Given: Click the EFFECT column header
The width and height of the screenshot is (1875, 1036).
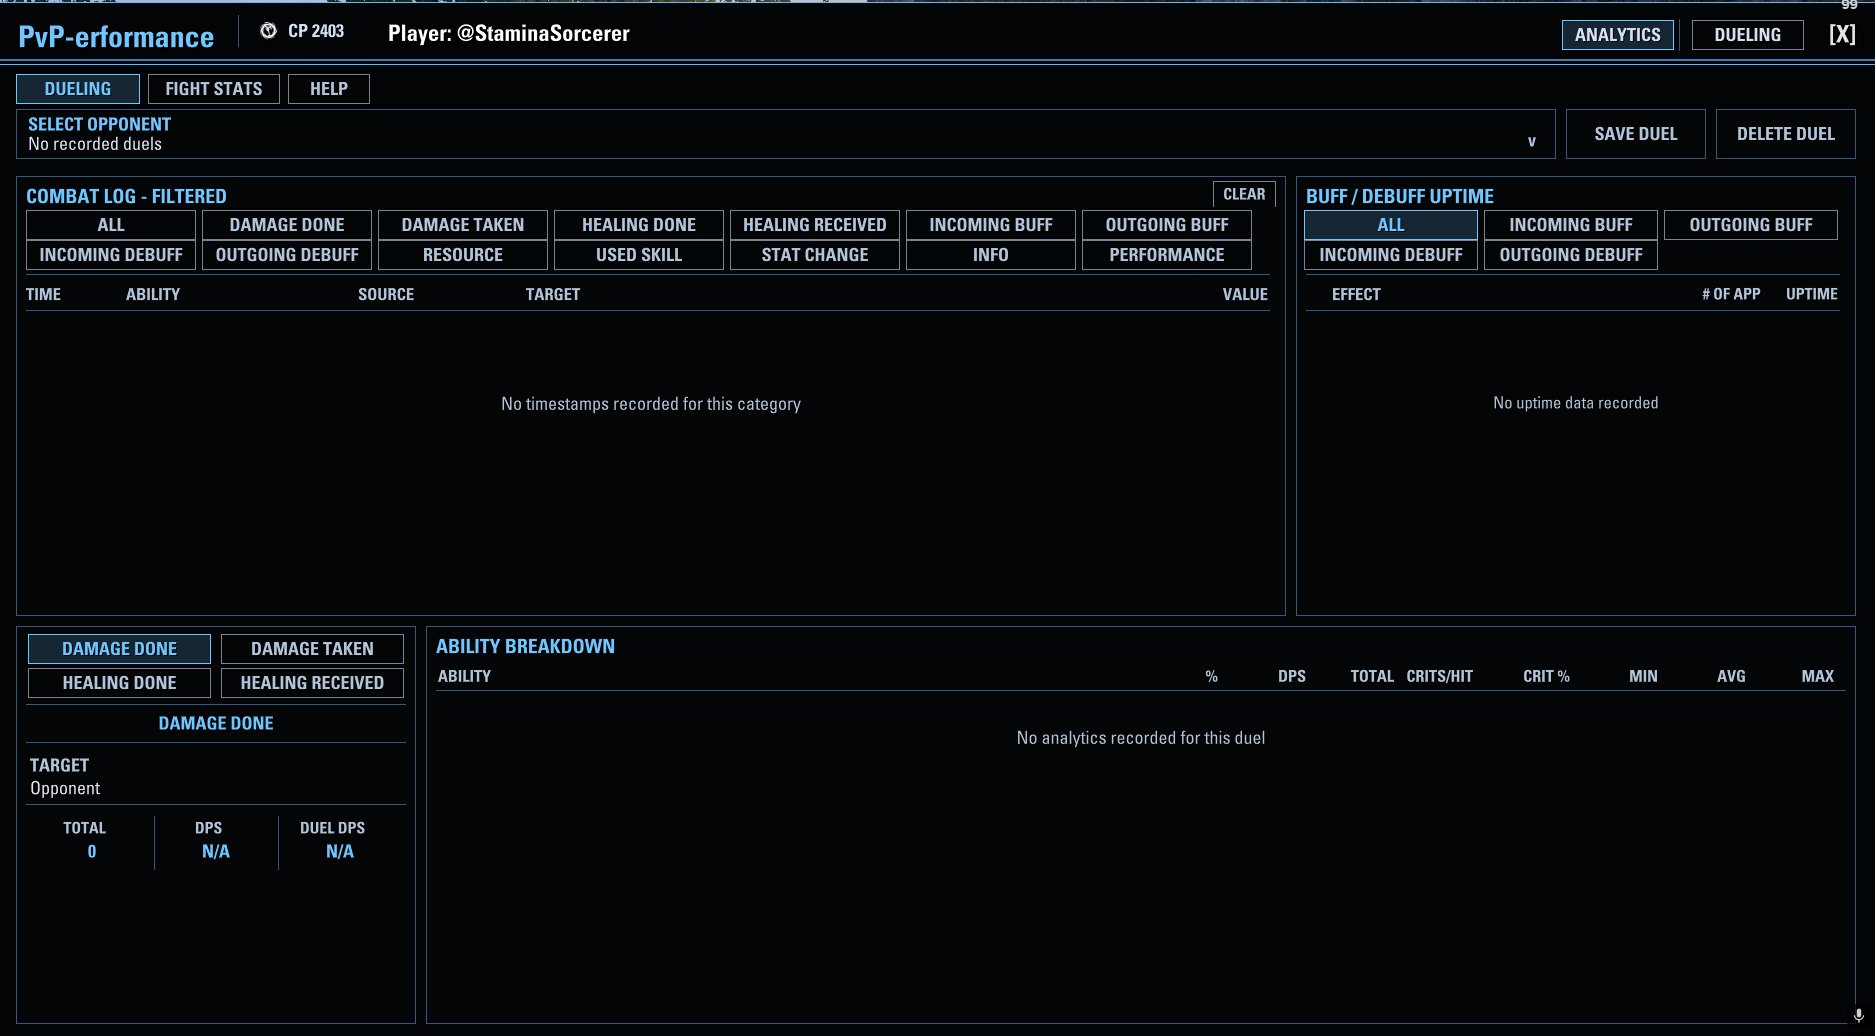Looking at the screenshot, I should (x=1356, y=294).
